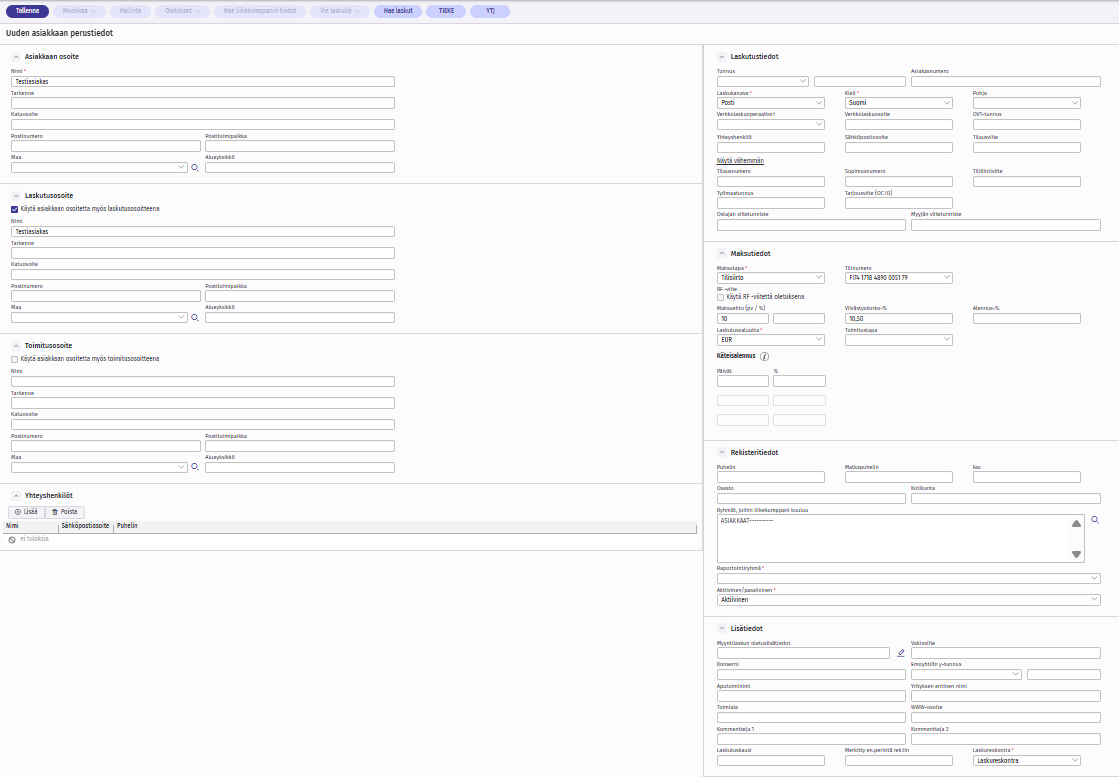The height and width of the screenshot is (777, 1119).
Task: Collapse the Lisätiedot section
Action: (721, 628)
